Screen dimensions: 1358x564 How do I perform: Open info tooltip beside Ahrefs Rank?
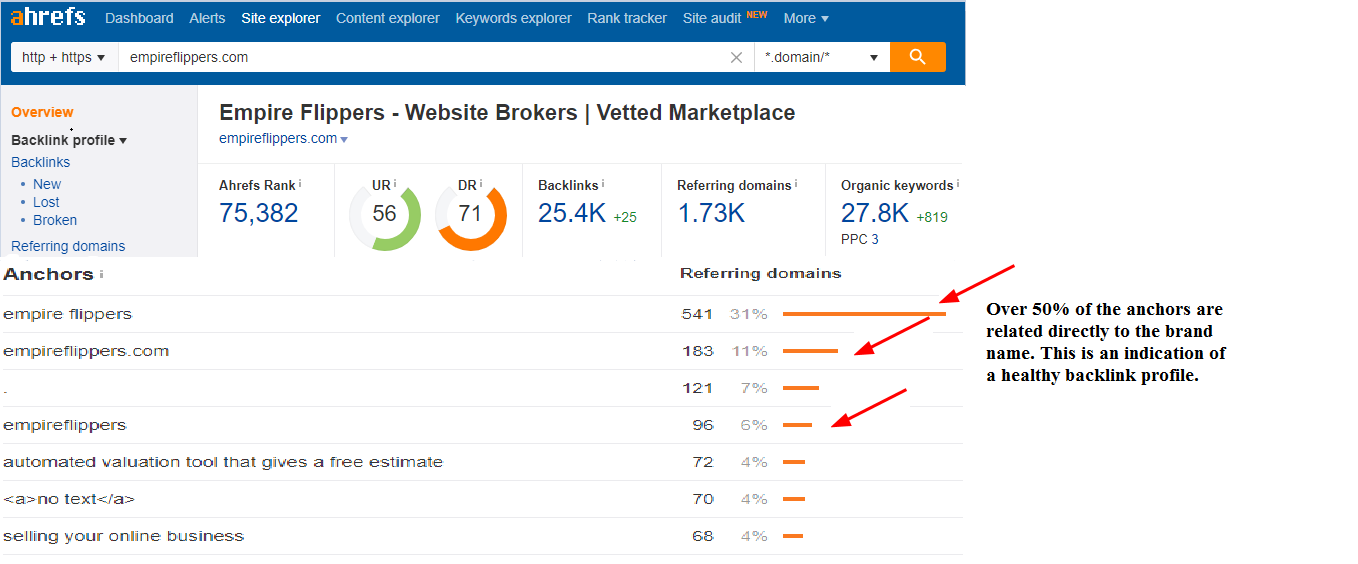click(300, 184)
